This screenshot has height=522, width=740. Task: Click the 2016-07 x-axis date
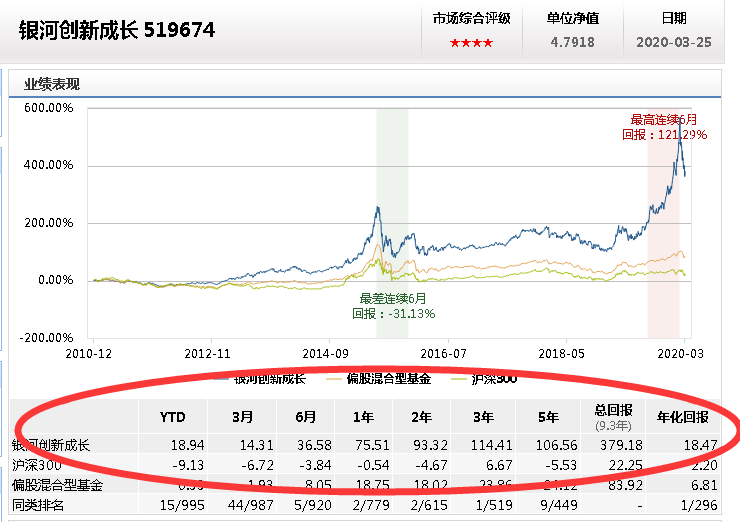pyautogui.click(x=444, y=354)
